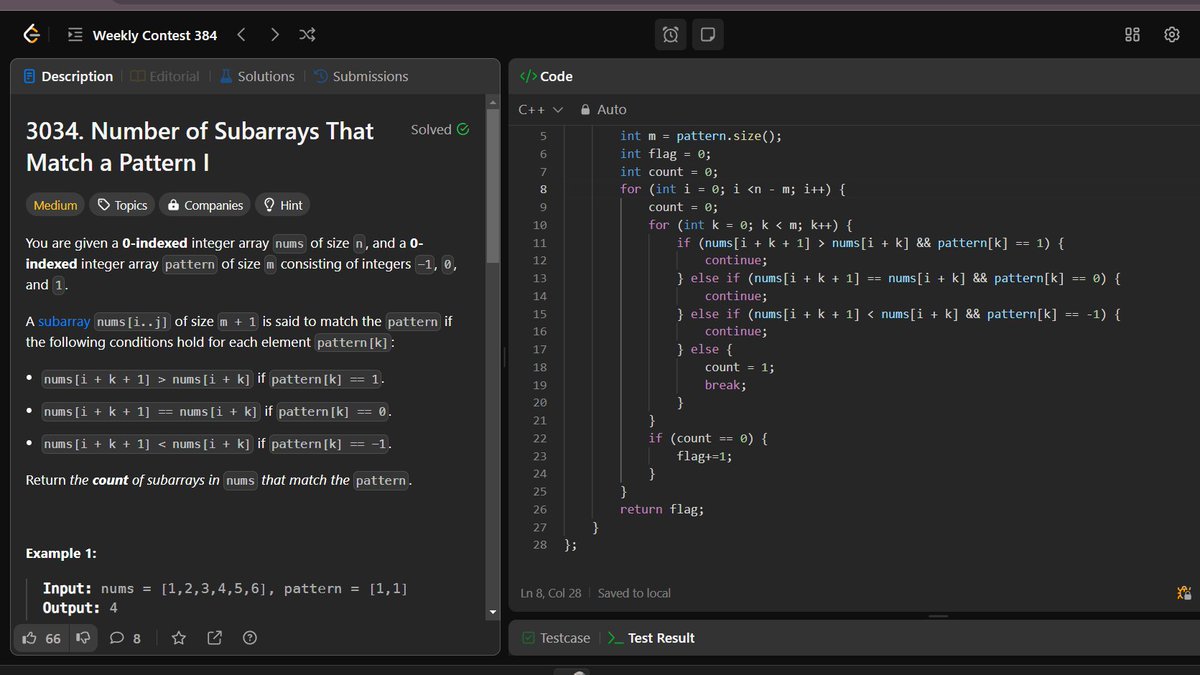Follow the subarray hyperlink in description
The image size is (1200, 675).
point(63,321)
